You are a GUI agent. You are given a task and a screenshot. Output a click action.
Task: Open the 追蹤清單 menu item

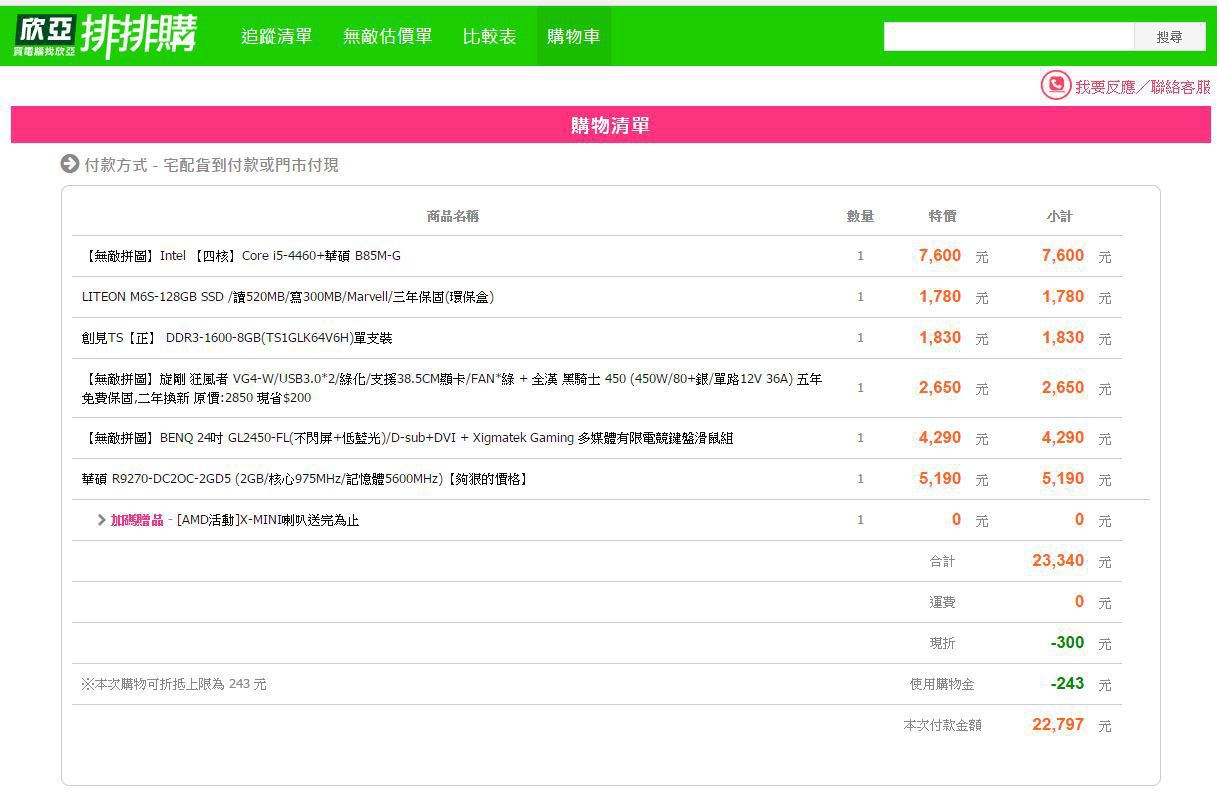(x=277, y=36)
